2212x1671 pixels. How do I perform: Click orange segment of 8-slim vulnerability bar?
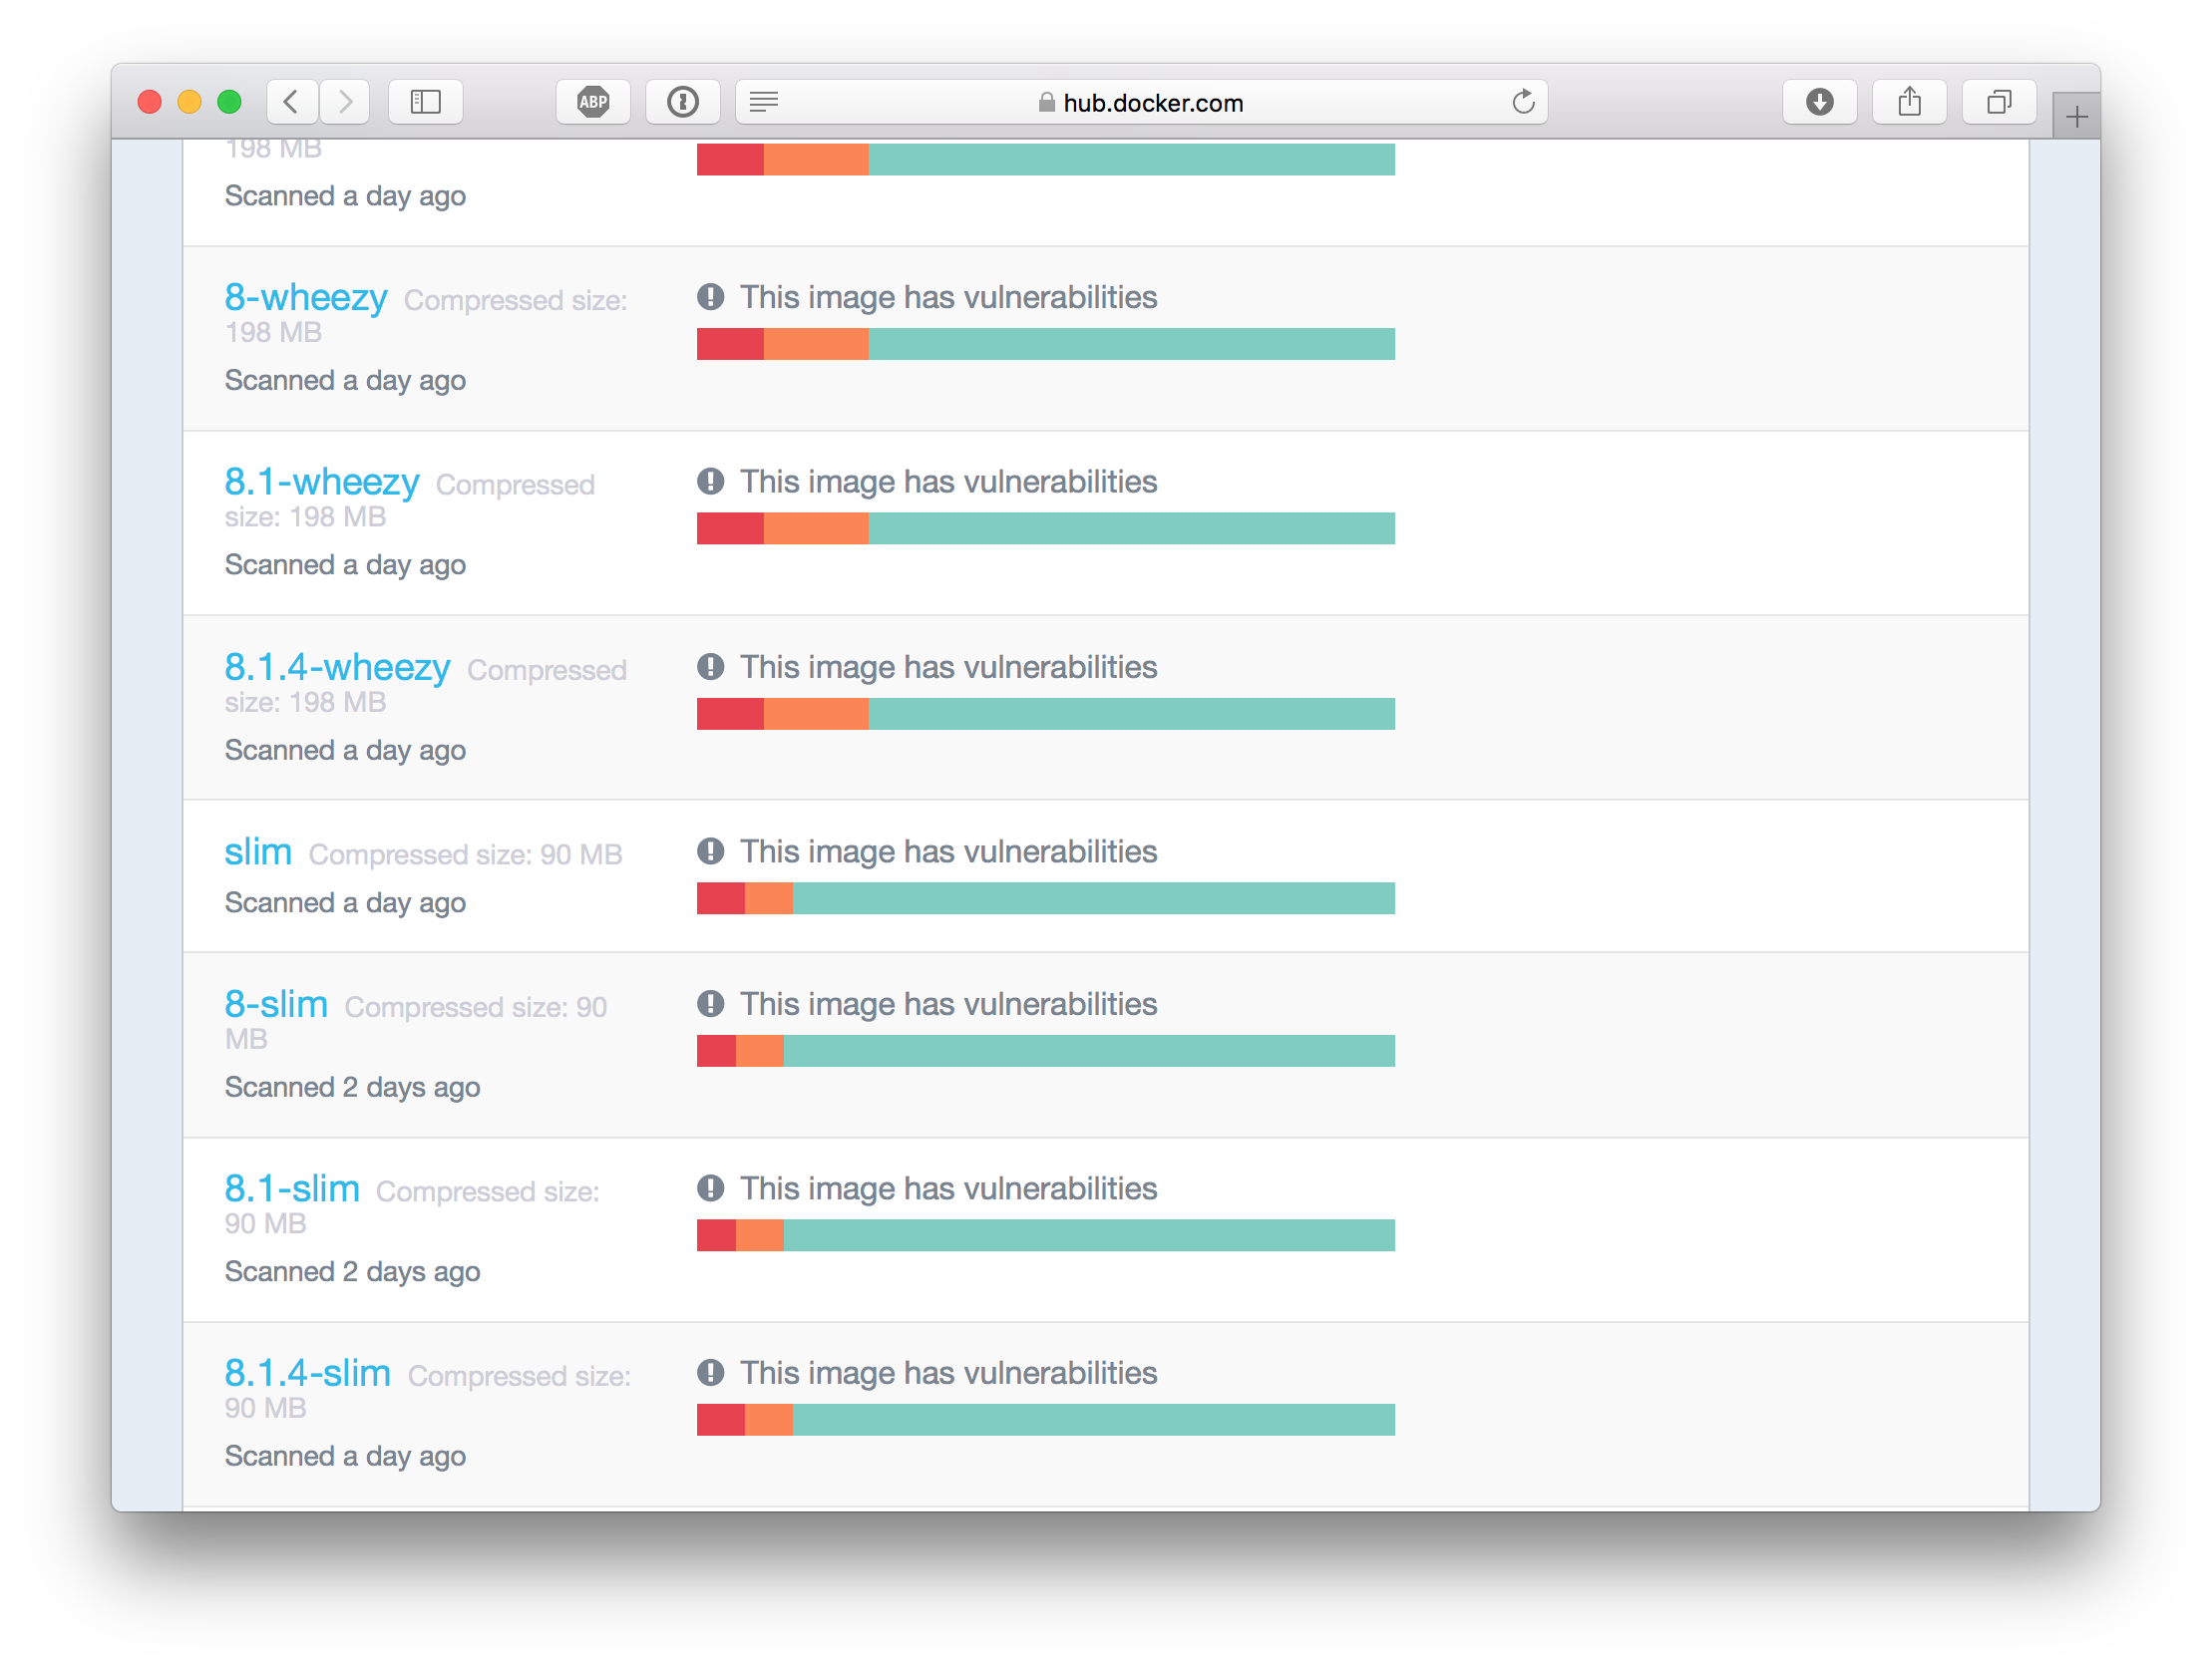click(x=760, y=1051)
